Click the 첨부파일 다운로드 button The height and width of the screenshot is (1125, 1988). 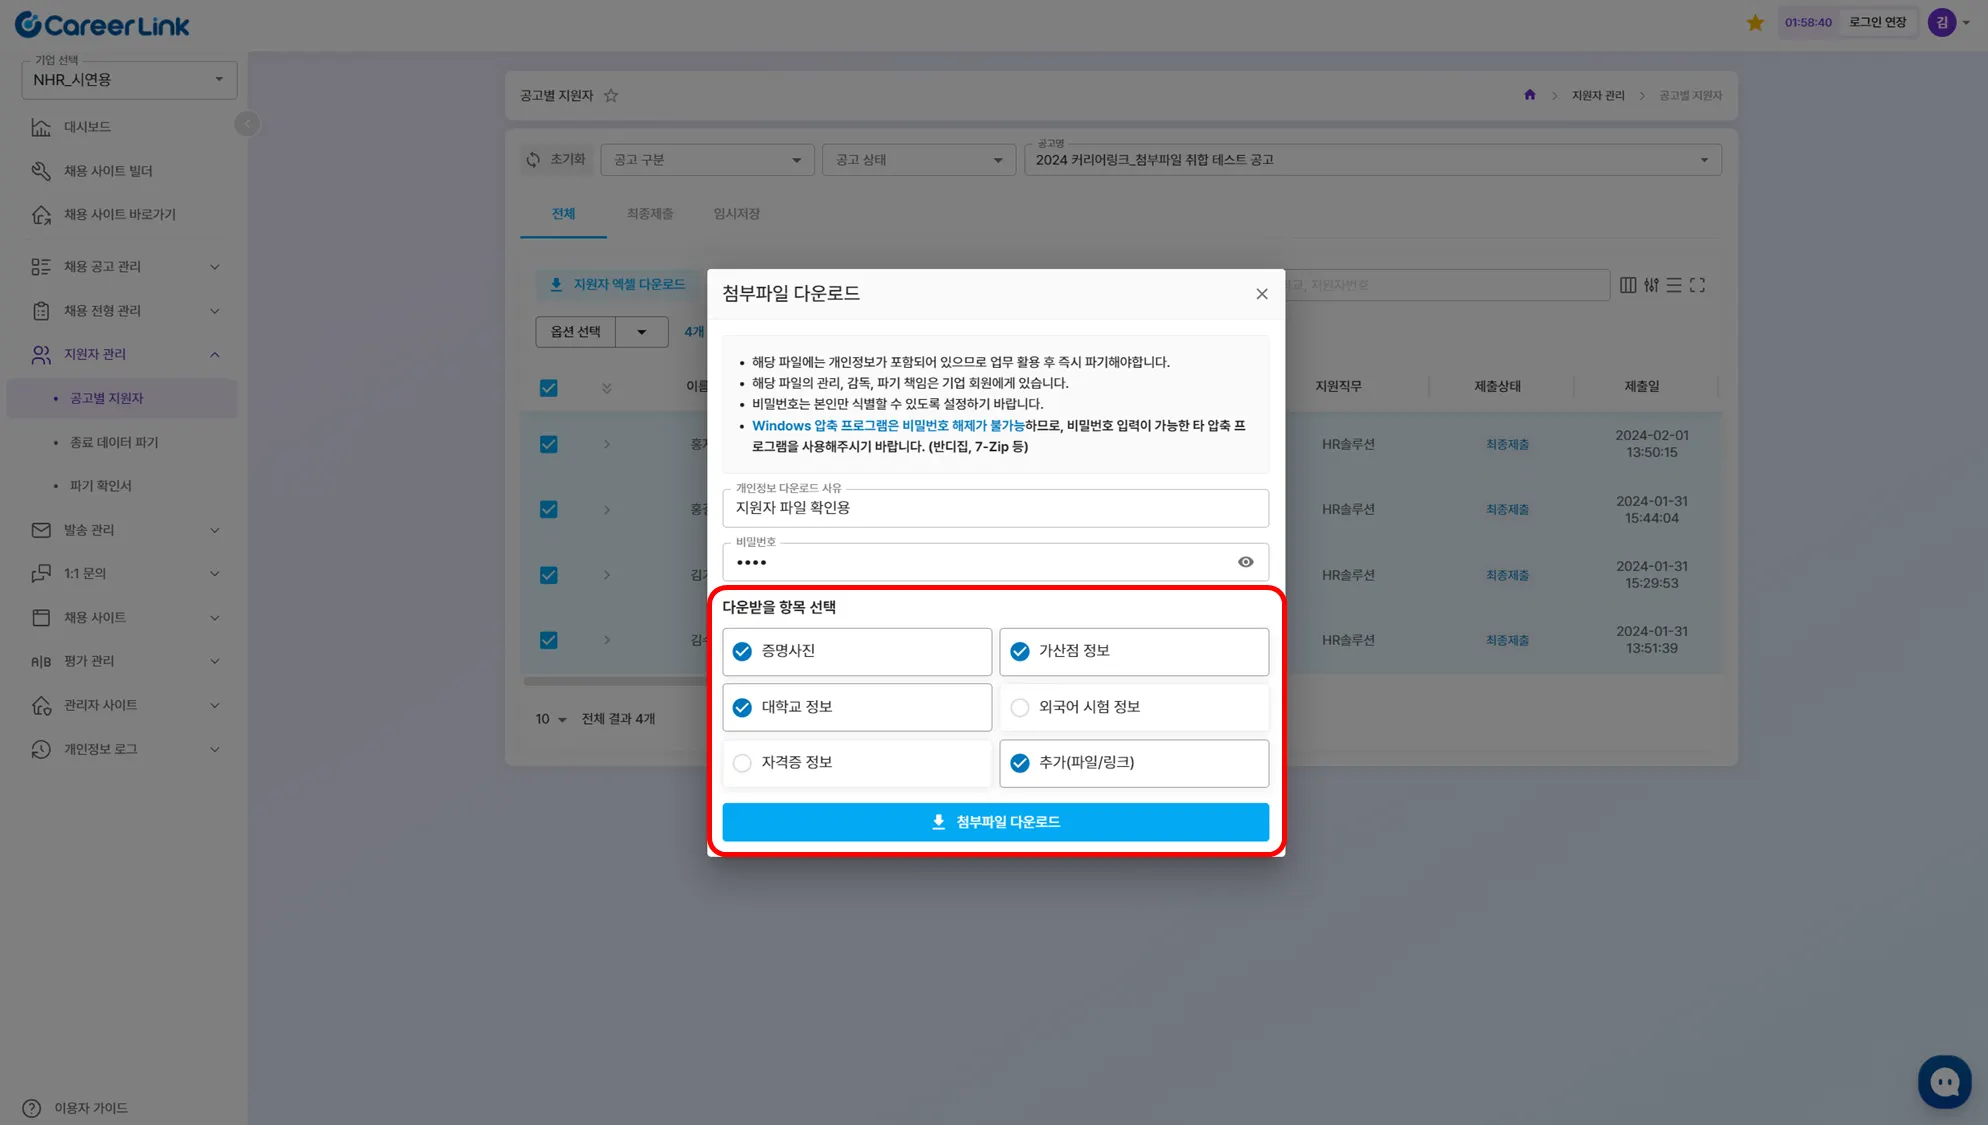coord(995,822)
